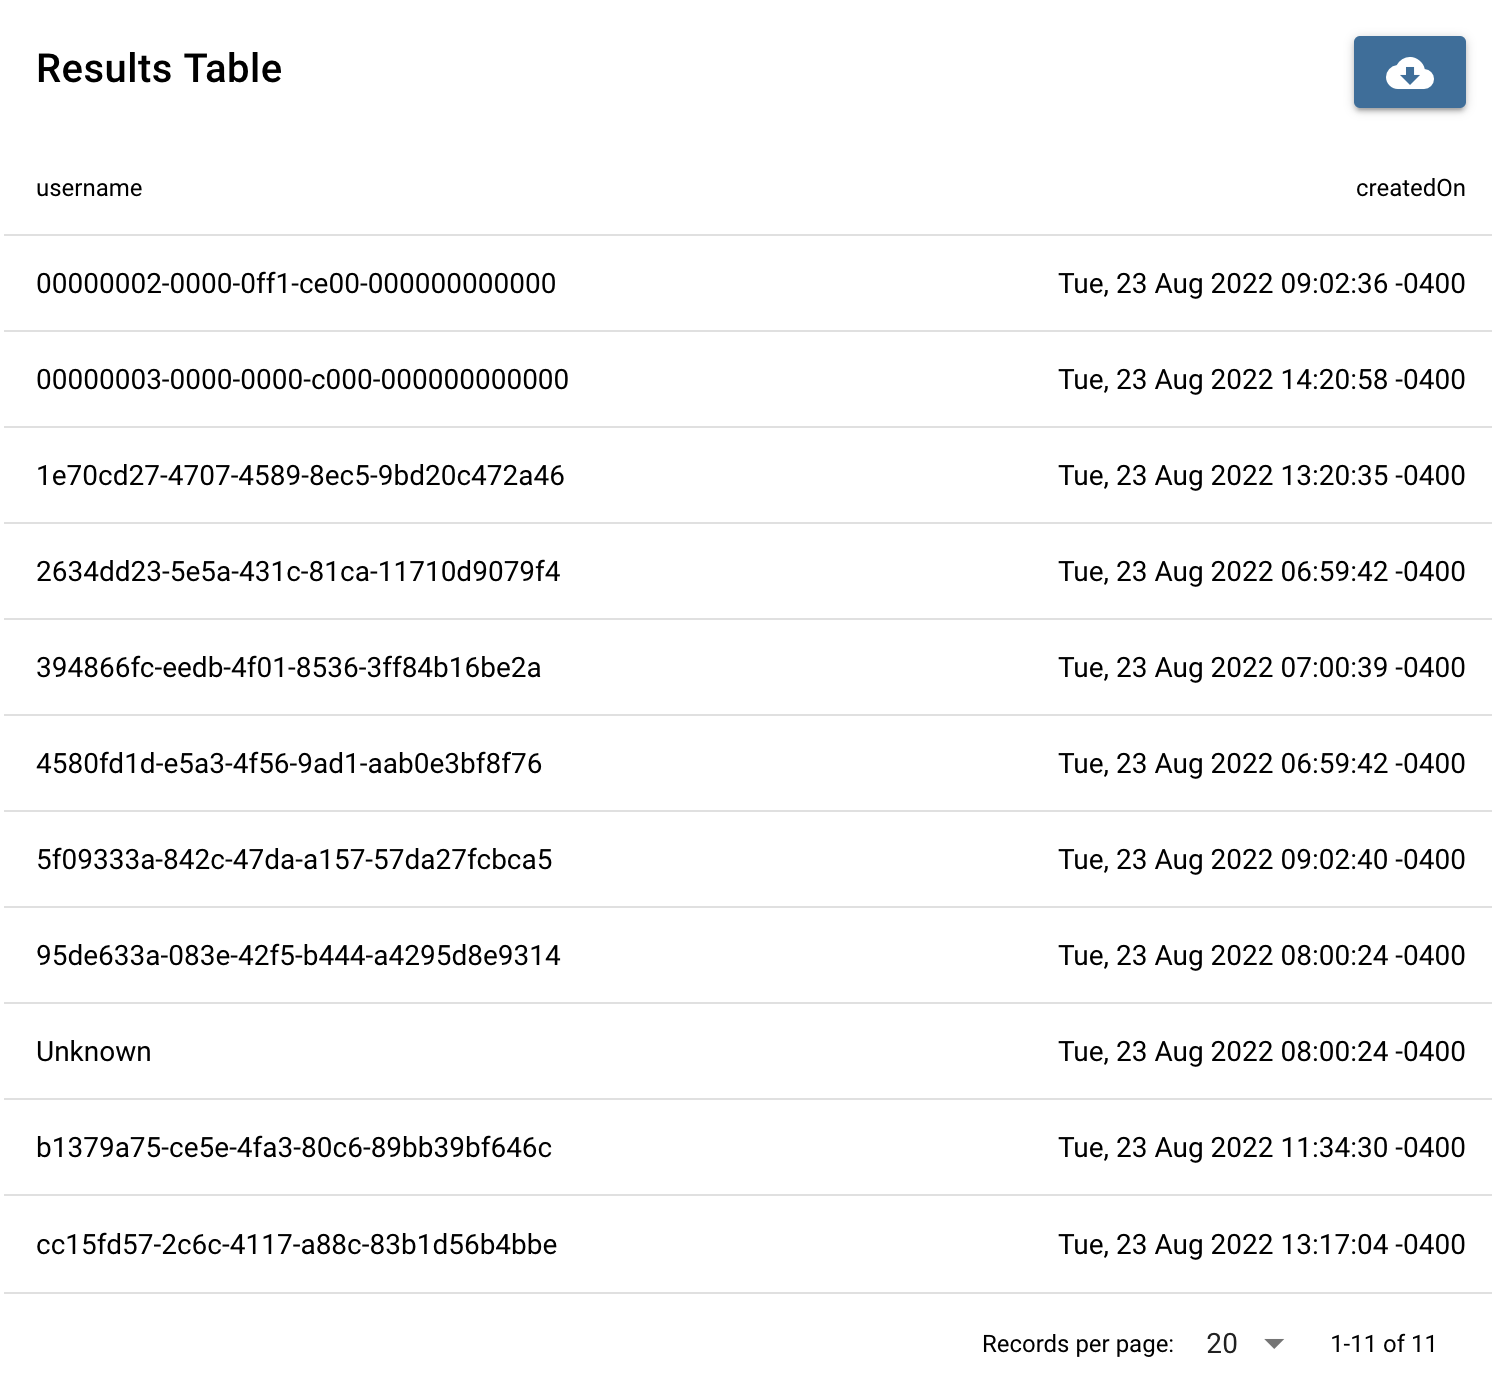
Task: Sort by the username column header
Action: tap(89, 188)
